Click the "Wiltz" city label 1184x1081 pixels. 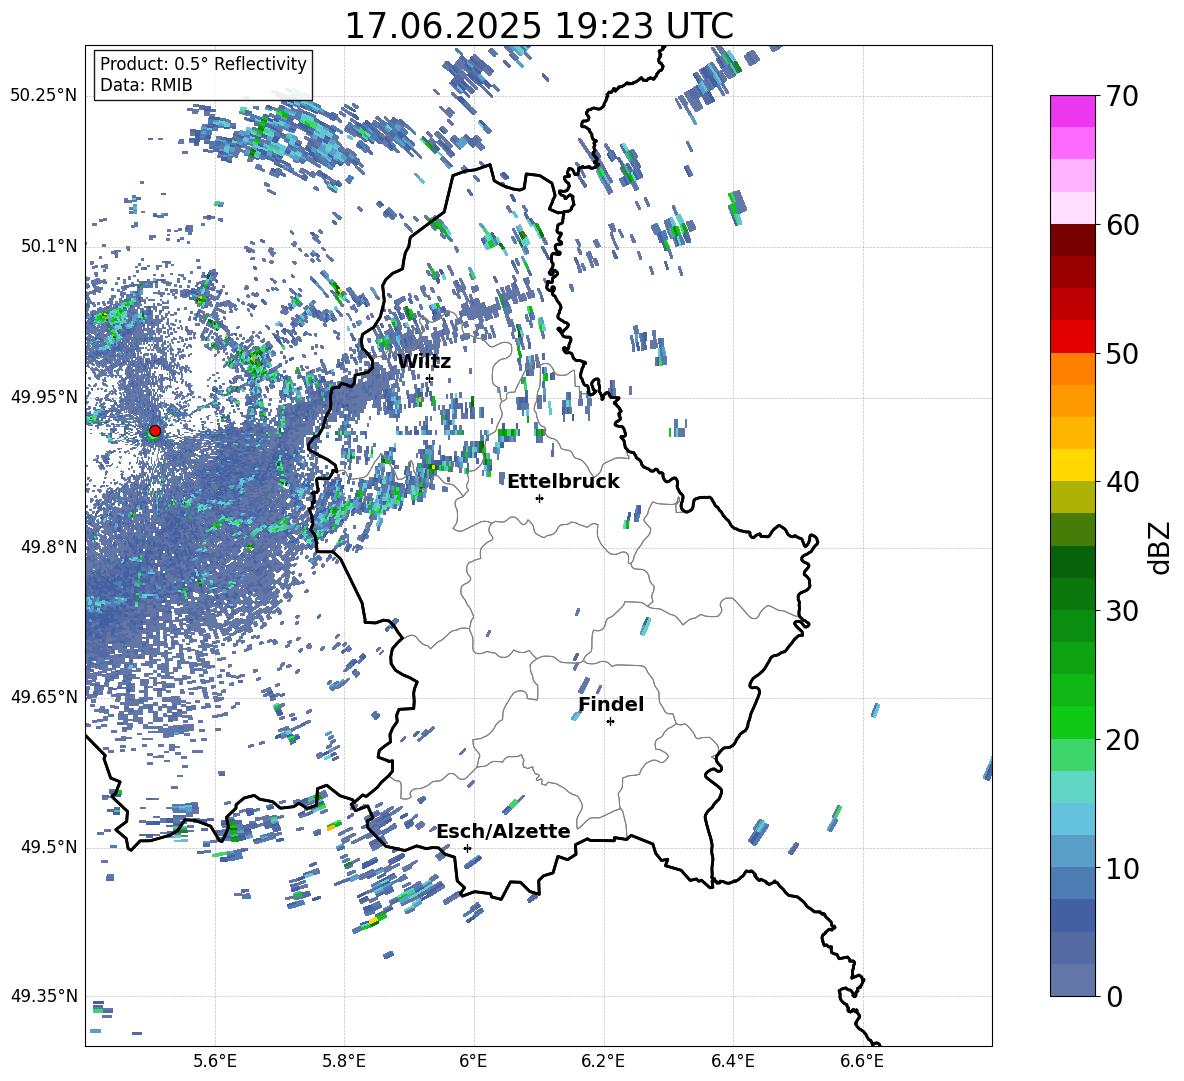point(424,361)
